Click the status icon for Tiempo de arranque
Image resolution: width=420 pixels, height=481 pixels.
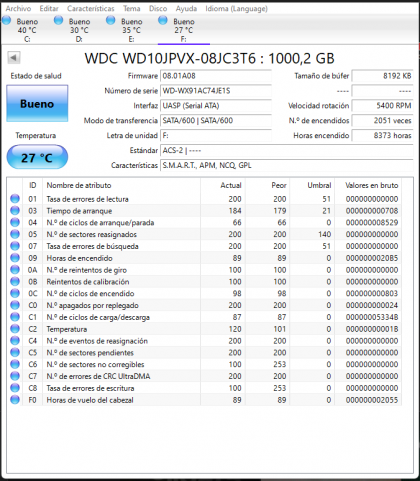[15, 210]
